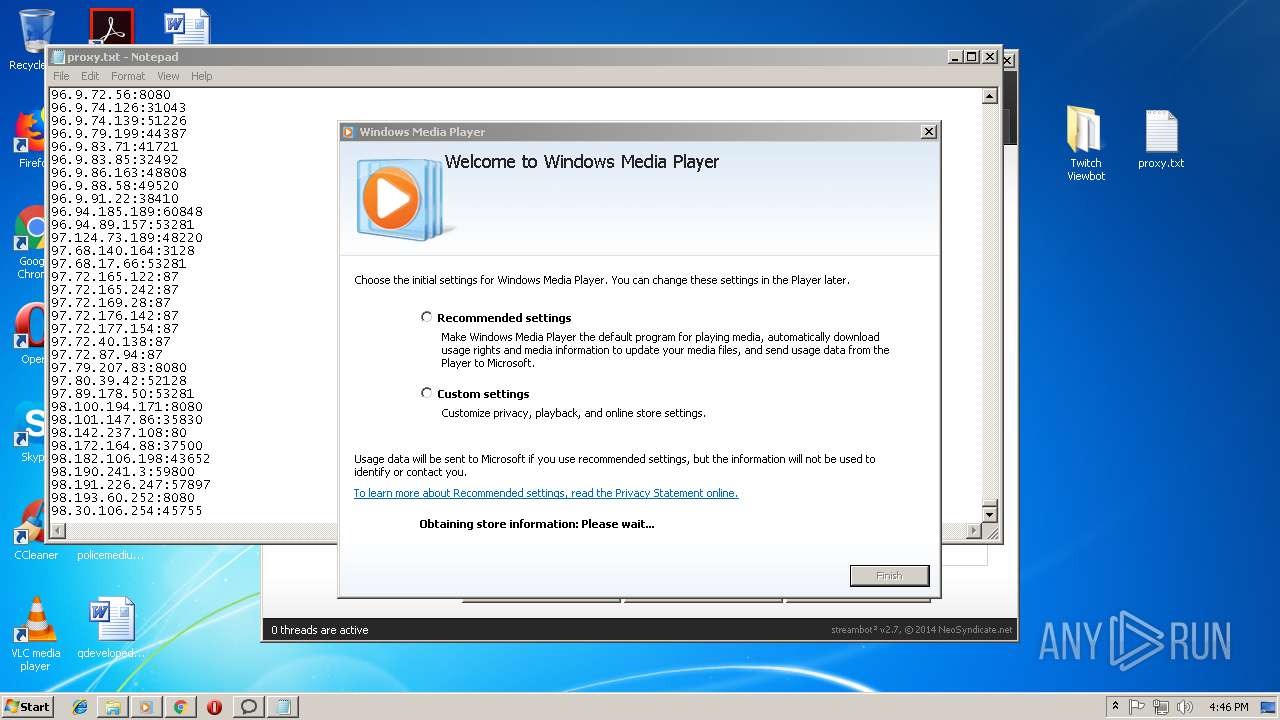The image size is (1280, 720).
Task: Open the Help menu in Notepad
Action: pos(202,76)
